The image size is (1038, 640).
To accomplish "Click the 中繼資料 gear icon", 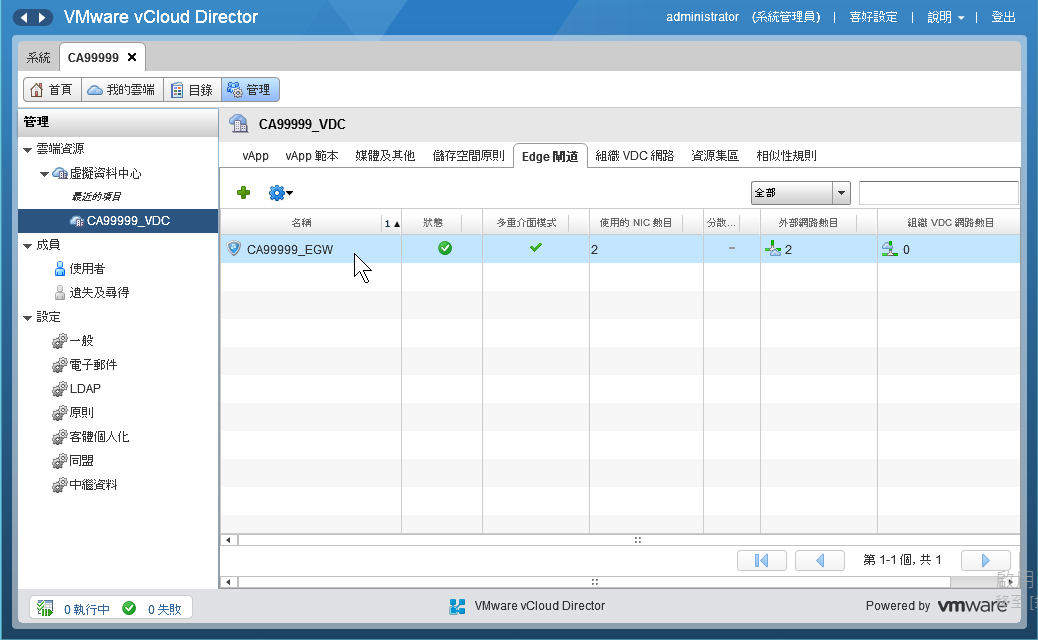I will 60,484.
